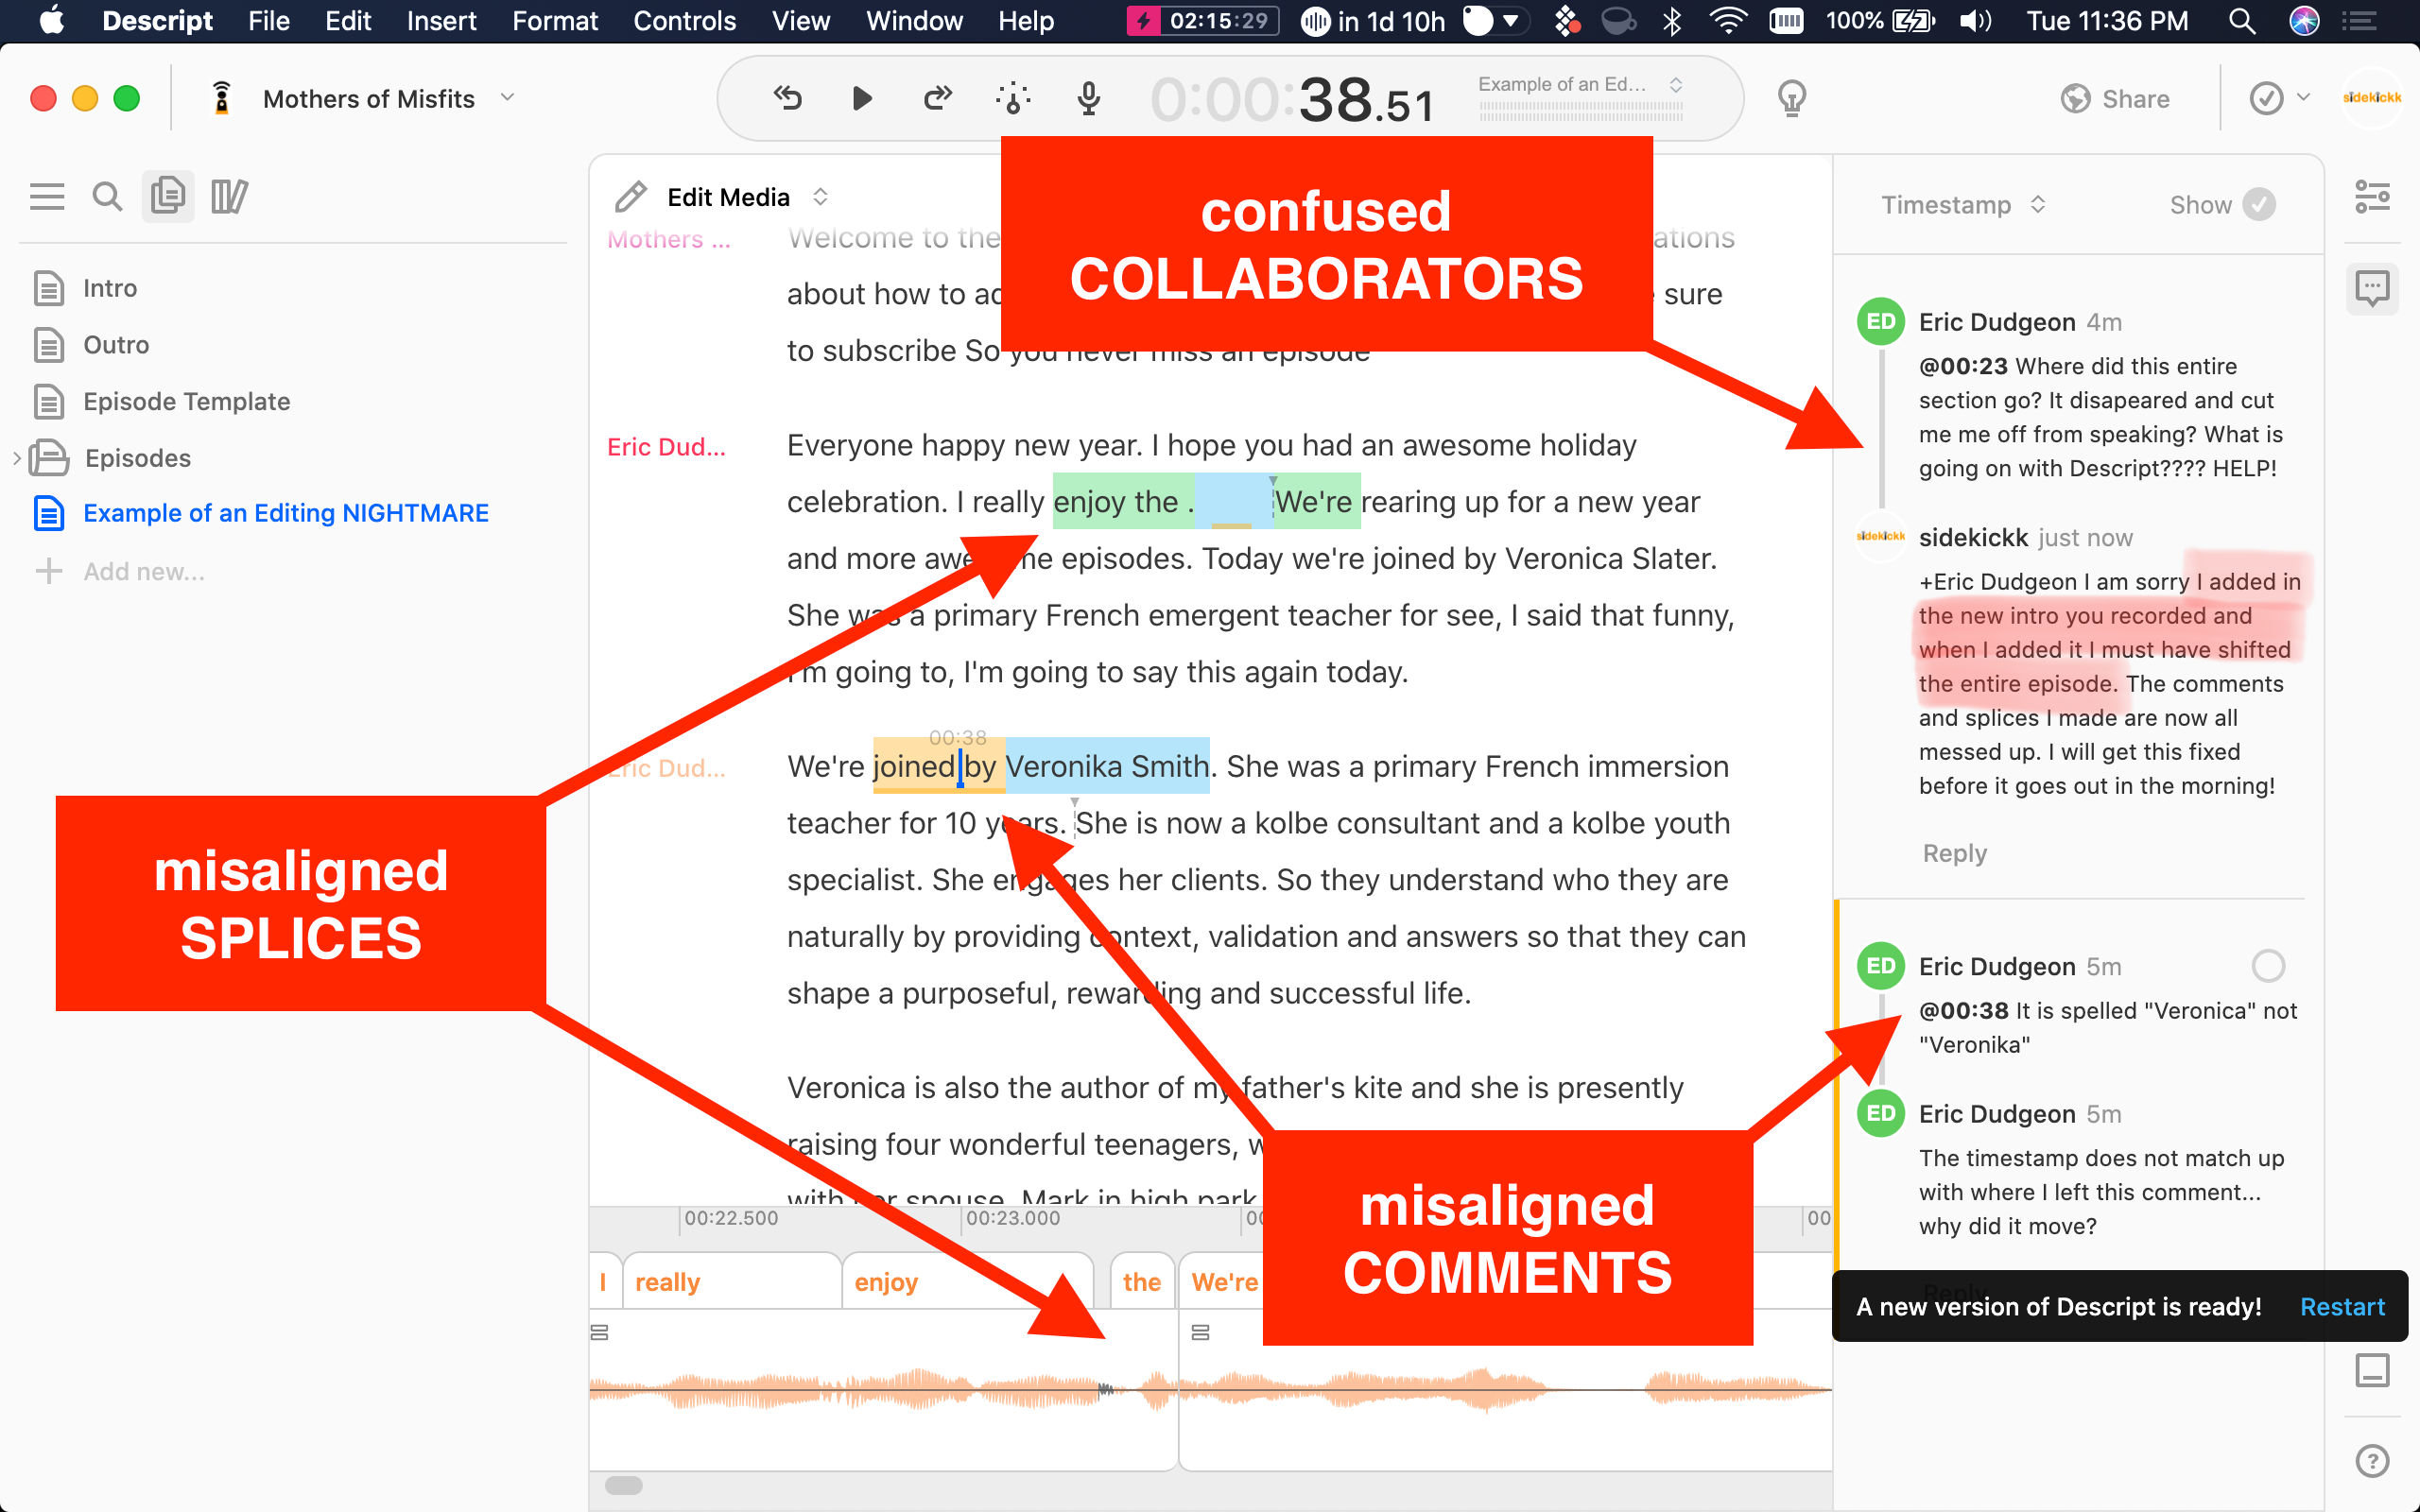Click the 'Mothers ...' speaker label

point(669,239)
